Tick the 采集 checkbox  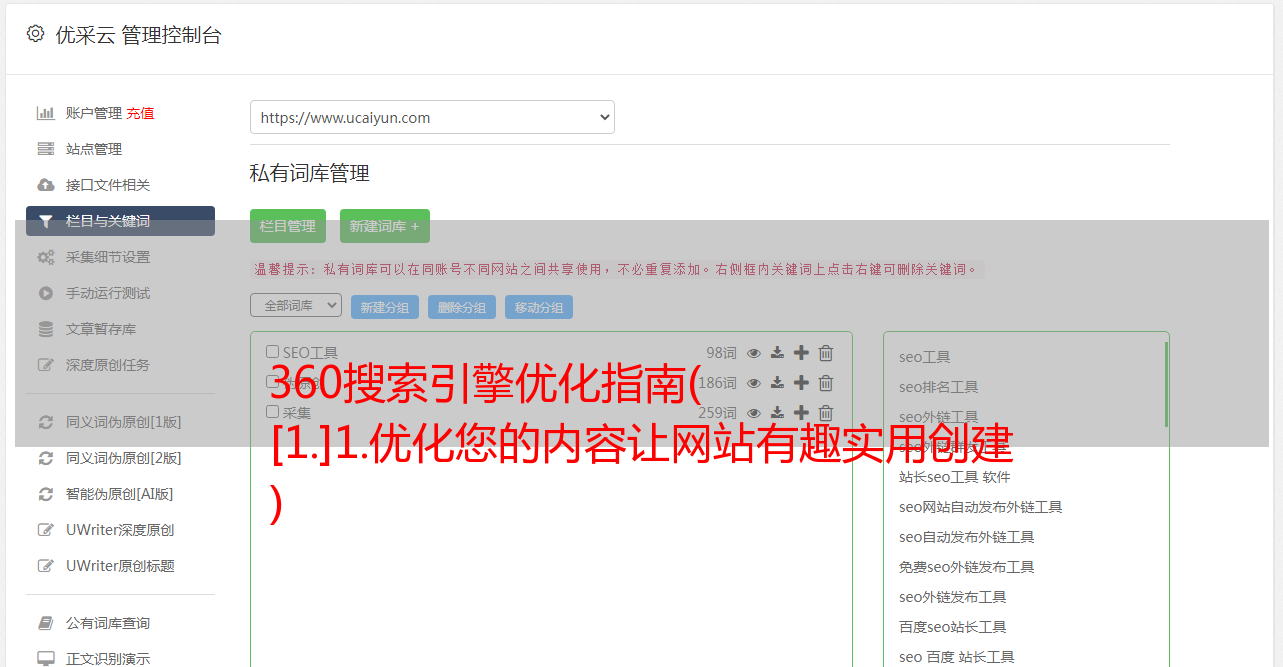coord(272,412)
